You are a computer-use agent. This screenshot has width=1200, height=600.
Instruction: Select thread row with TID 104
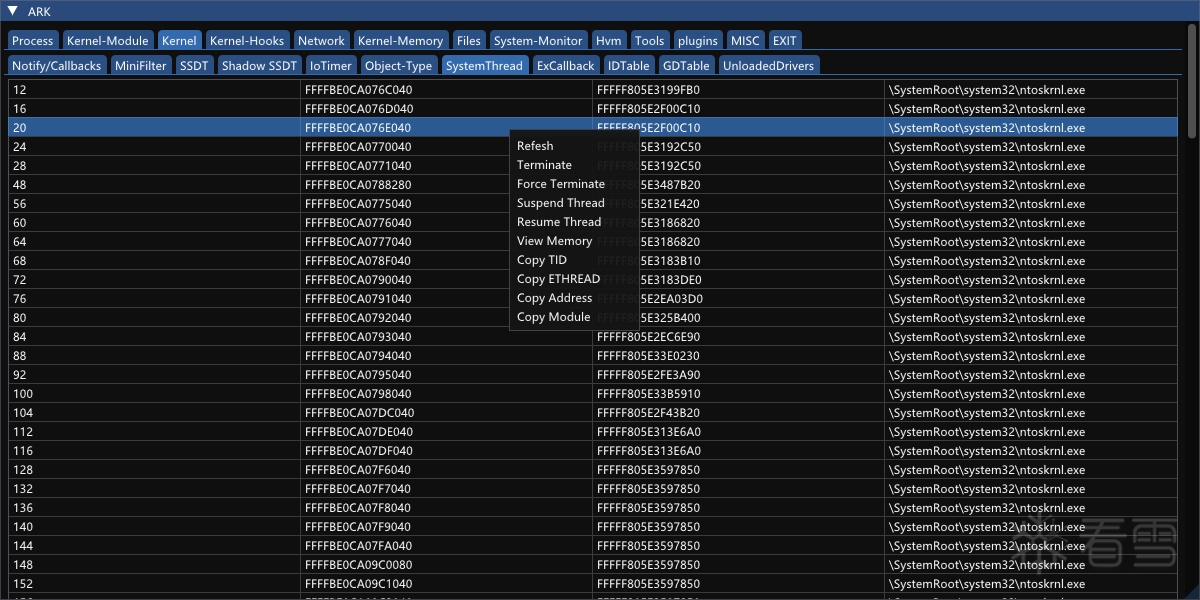coord(594,413)
